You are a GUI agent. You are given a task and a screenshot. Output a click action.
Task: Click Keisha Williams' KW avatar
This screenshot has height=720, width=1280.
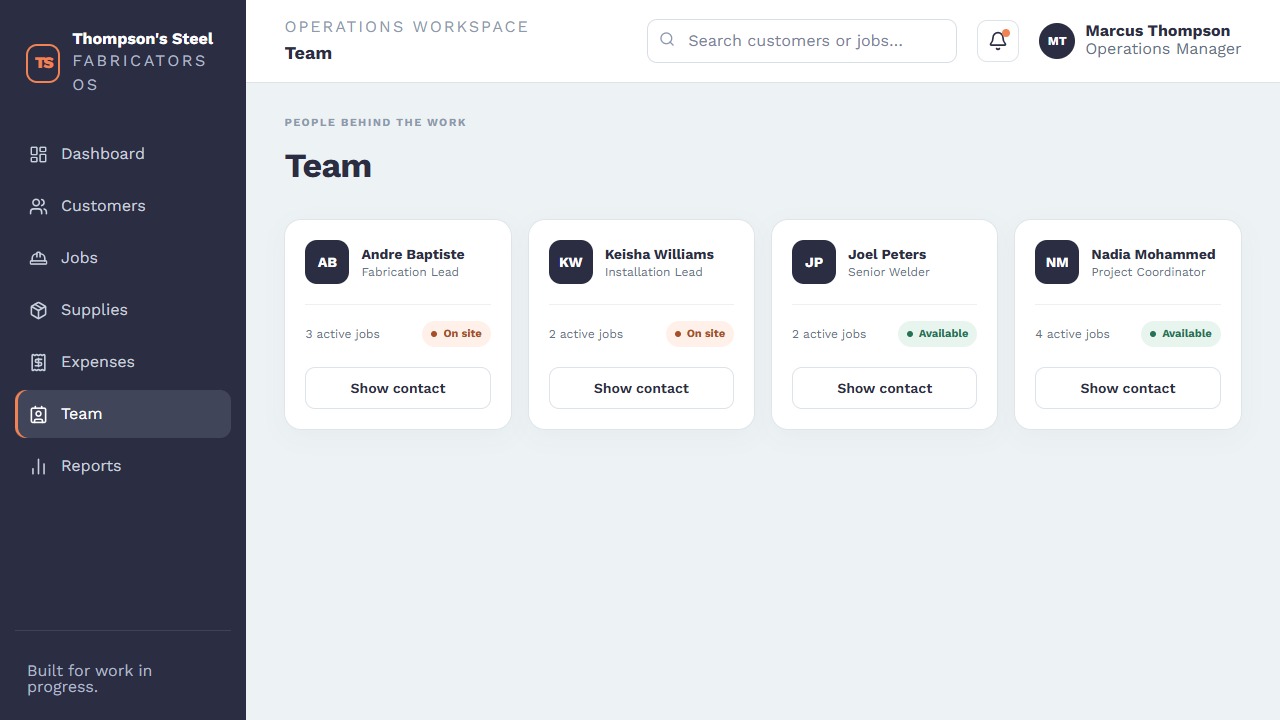click(571, 262)
